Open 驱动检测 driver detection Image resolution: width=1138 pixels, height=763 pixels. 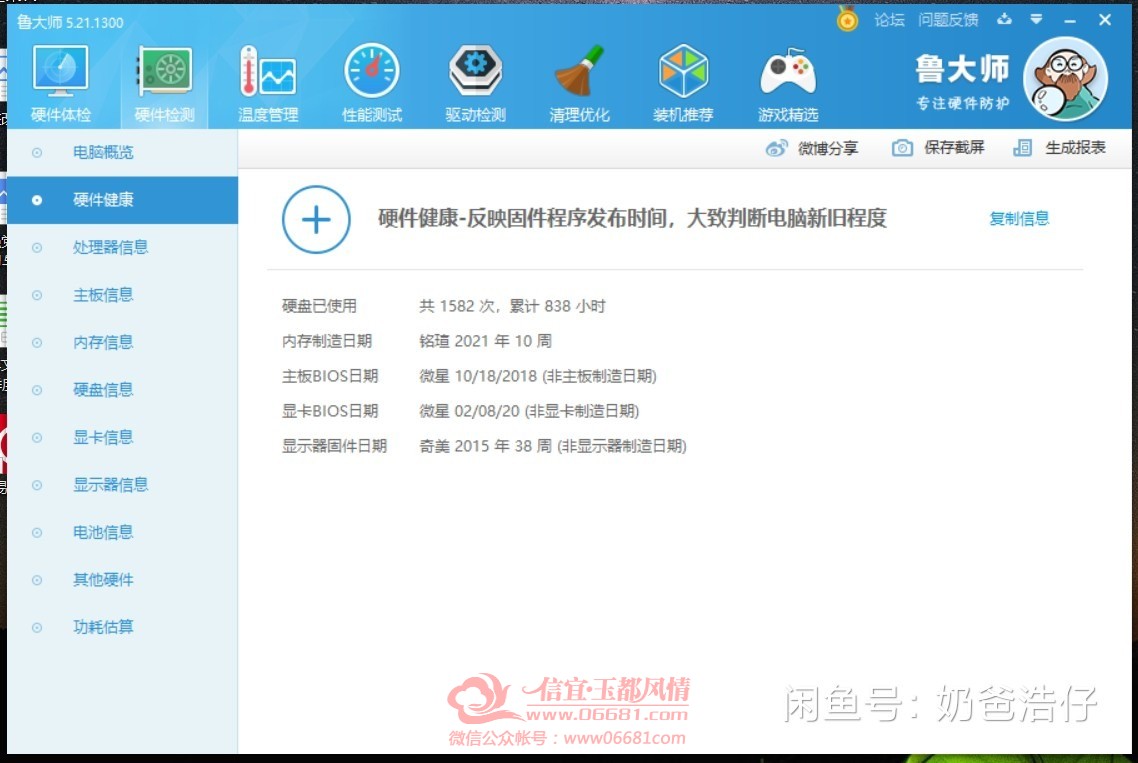(x=475, y=71)
